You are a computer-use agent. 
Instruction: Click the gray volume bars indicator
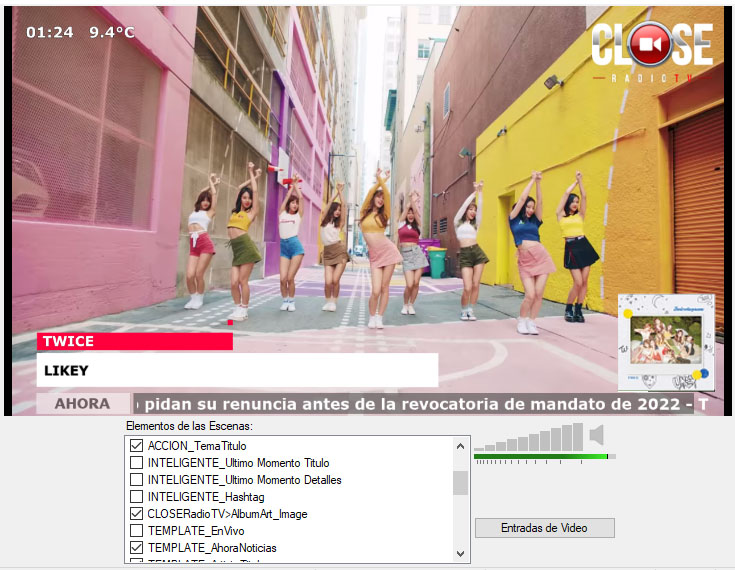click(529, 437)
